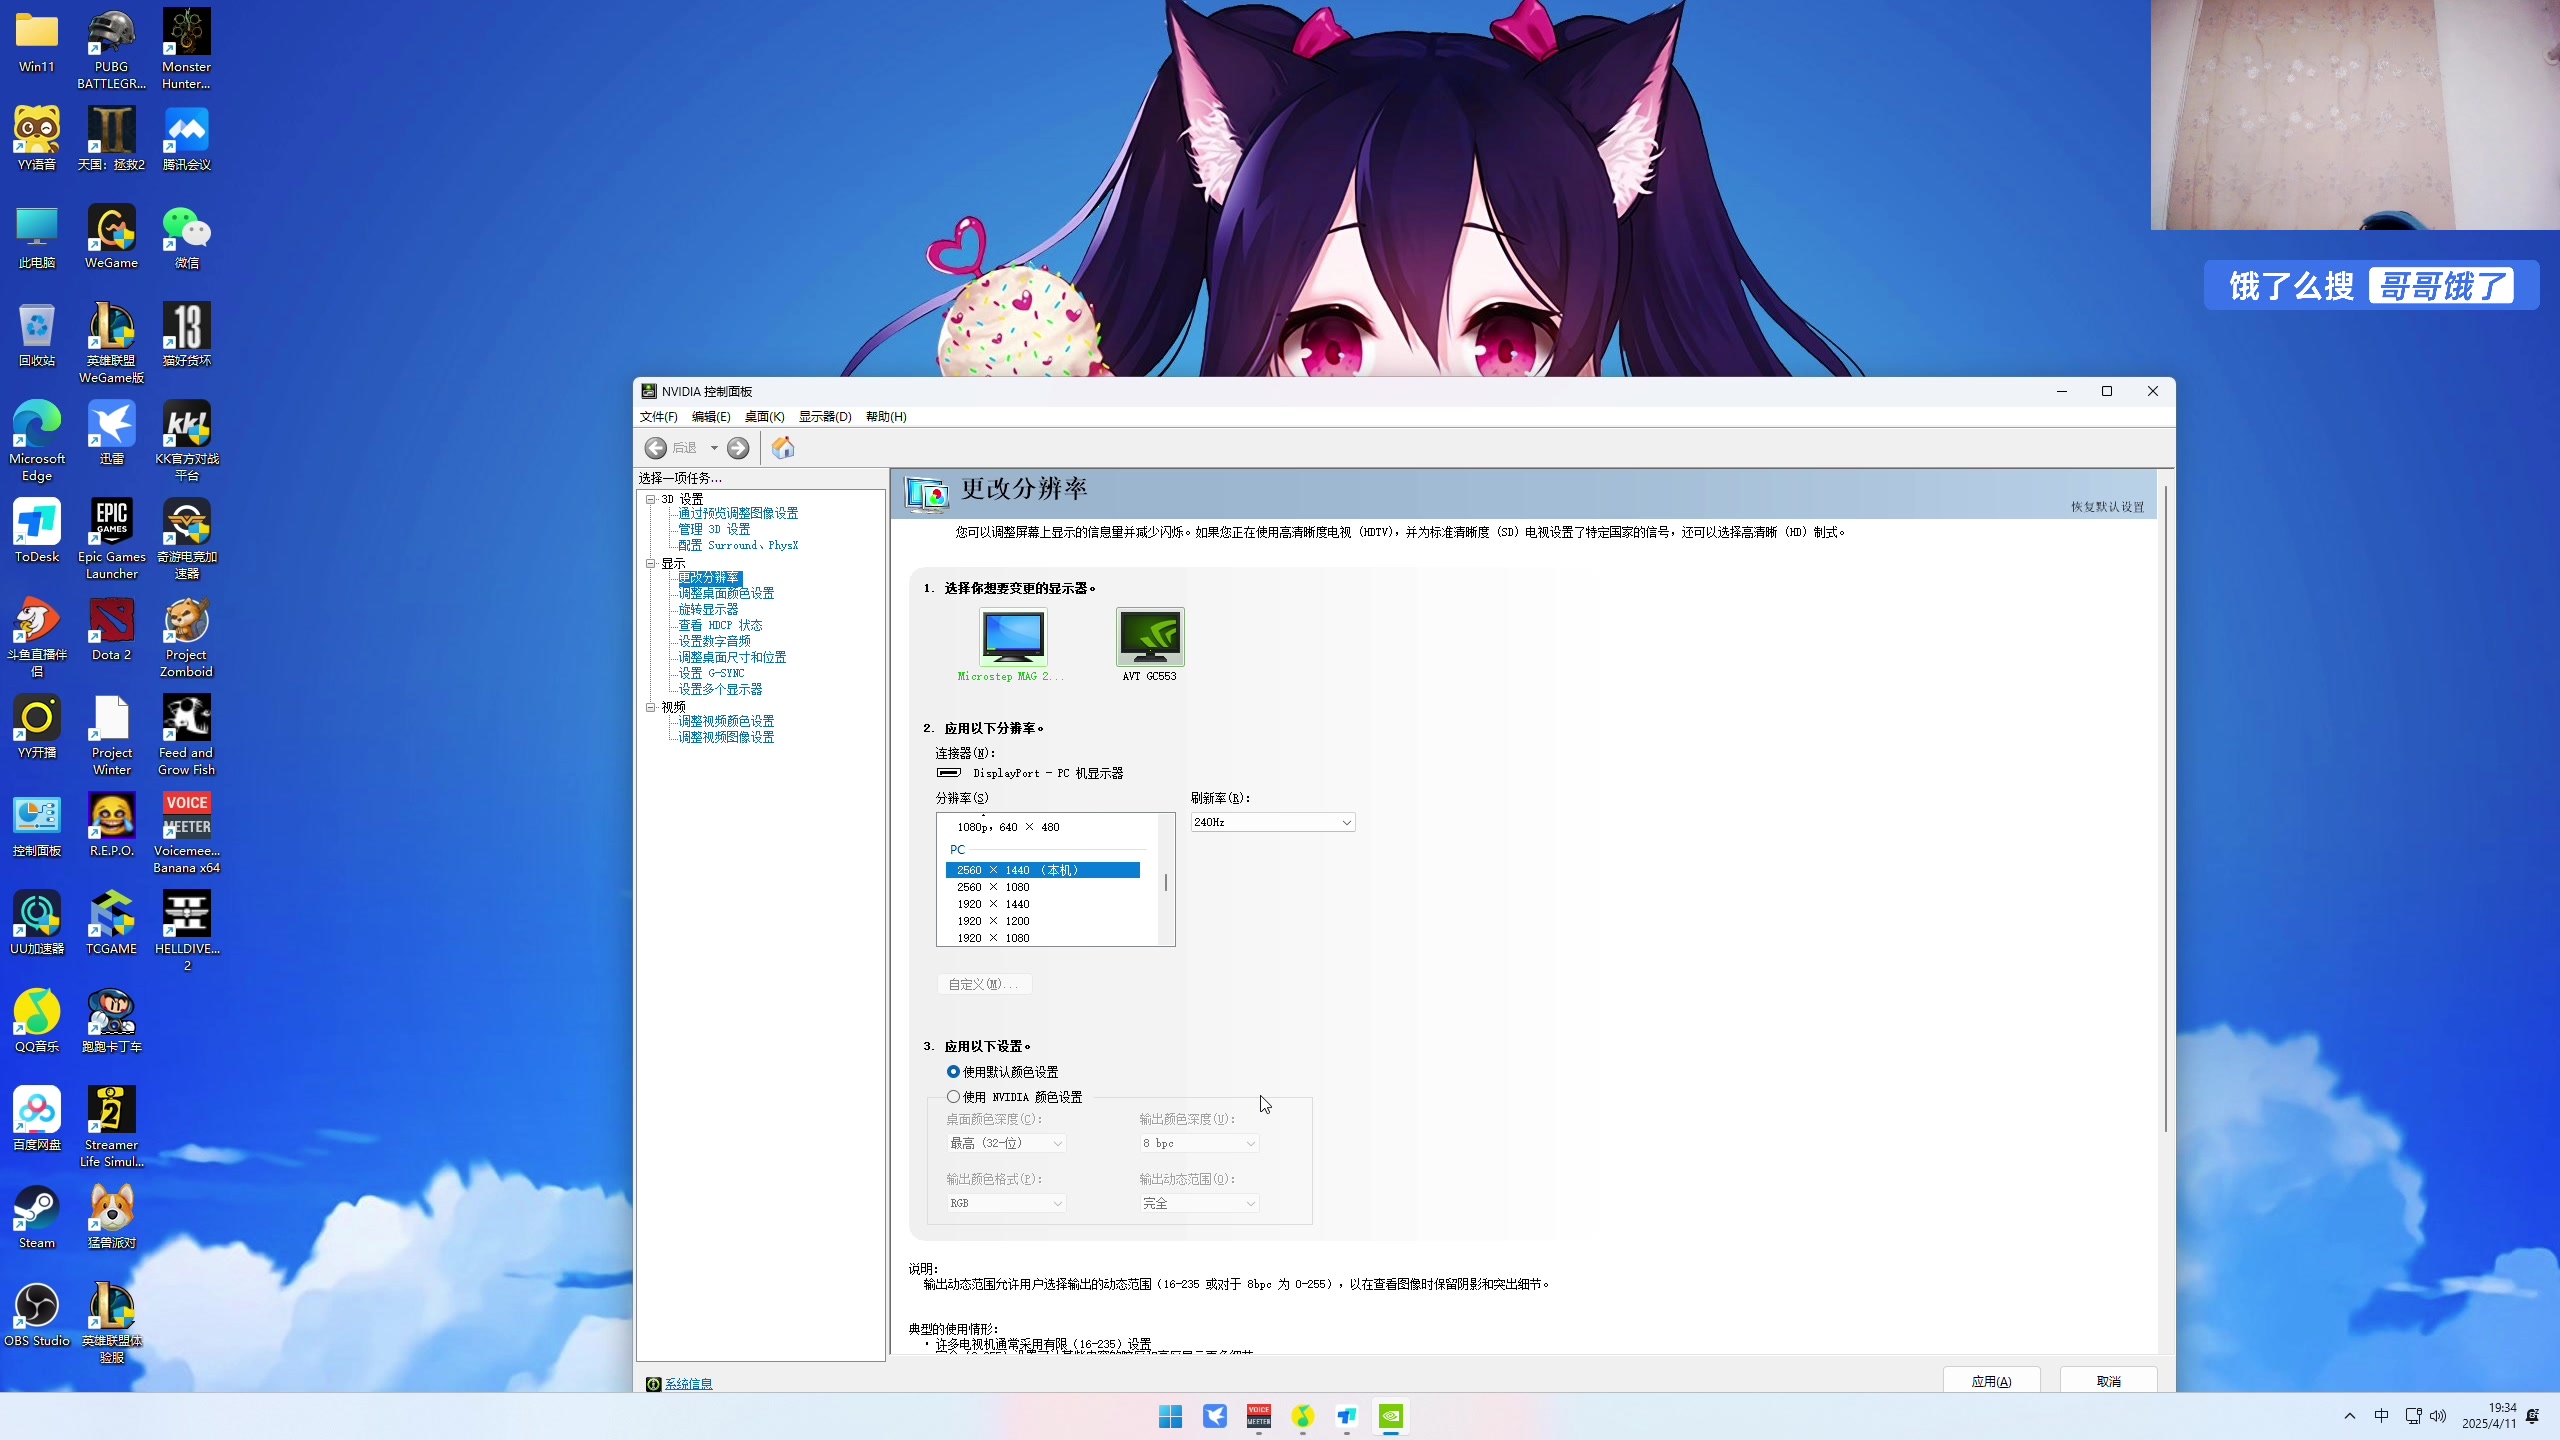2560x1440 pixels.
Task: Open 腾讯会议 desktop icon
Action: [x=186, y=140]
